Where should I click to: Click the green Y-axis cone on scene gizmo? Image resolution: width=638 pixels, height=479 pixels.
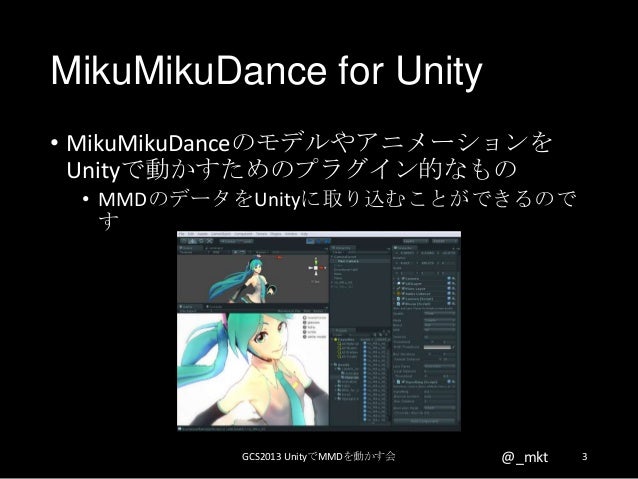pyautogui.click(x=316, y=262)
